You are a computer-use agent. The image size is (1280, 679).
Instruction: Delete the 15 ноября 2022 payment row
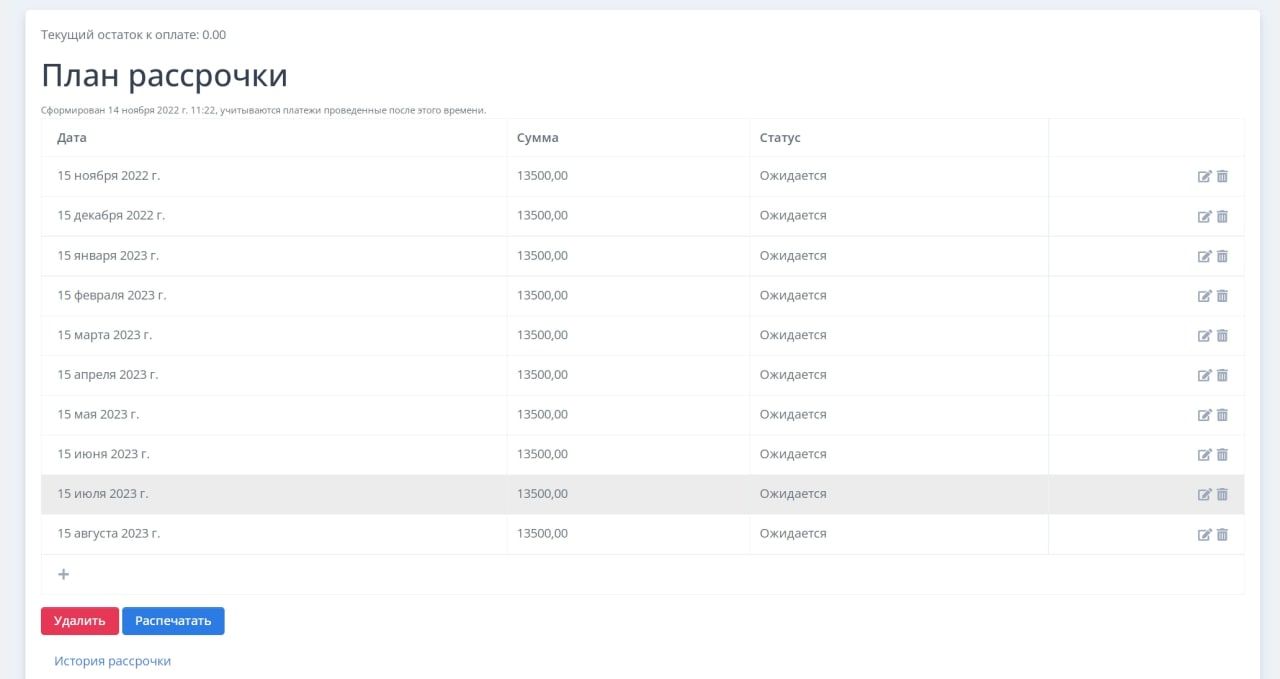(1222, 177)
